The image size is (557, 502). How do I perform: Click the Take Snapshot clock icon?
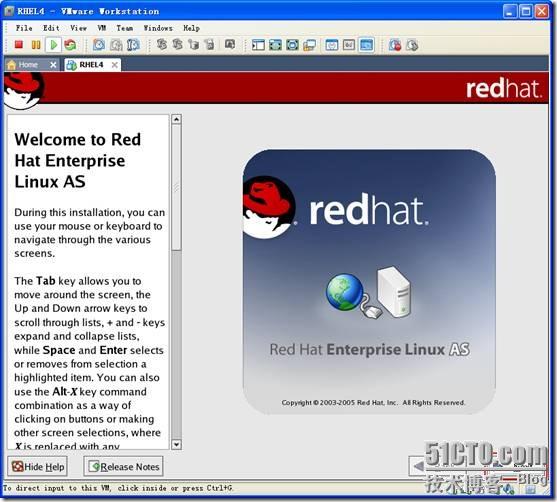click(x=99, y=45)
